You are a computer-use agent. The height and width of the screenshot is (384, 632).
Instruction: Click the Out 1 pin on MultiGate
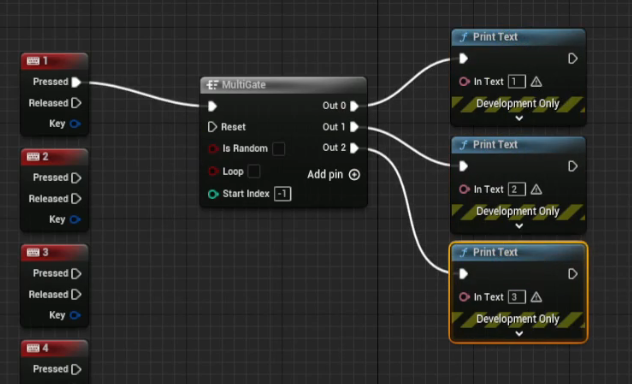[354, 127]
